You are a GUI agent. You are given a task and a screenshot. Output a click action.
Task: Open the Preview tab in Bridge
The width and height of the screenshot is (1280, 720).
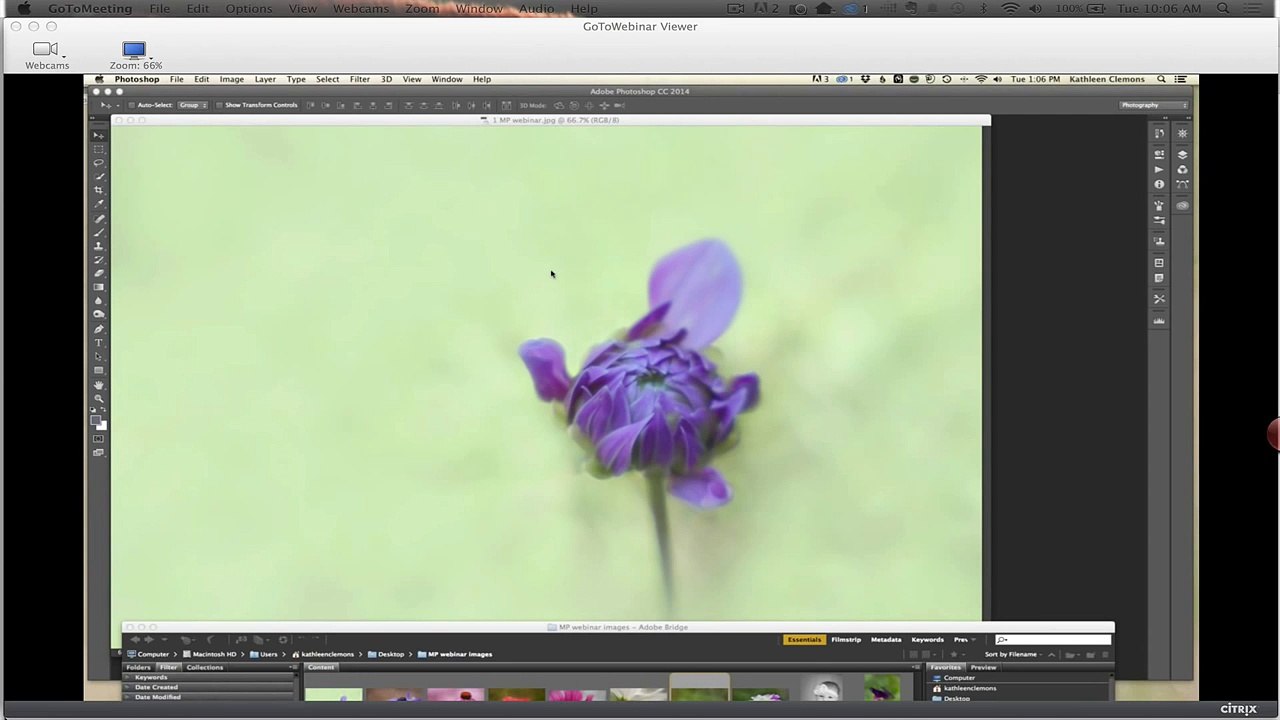coord(983,667)
